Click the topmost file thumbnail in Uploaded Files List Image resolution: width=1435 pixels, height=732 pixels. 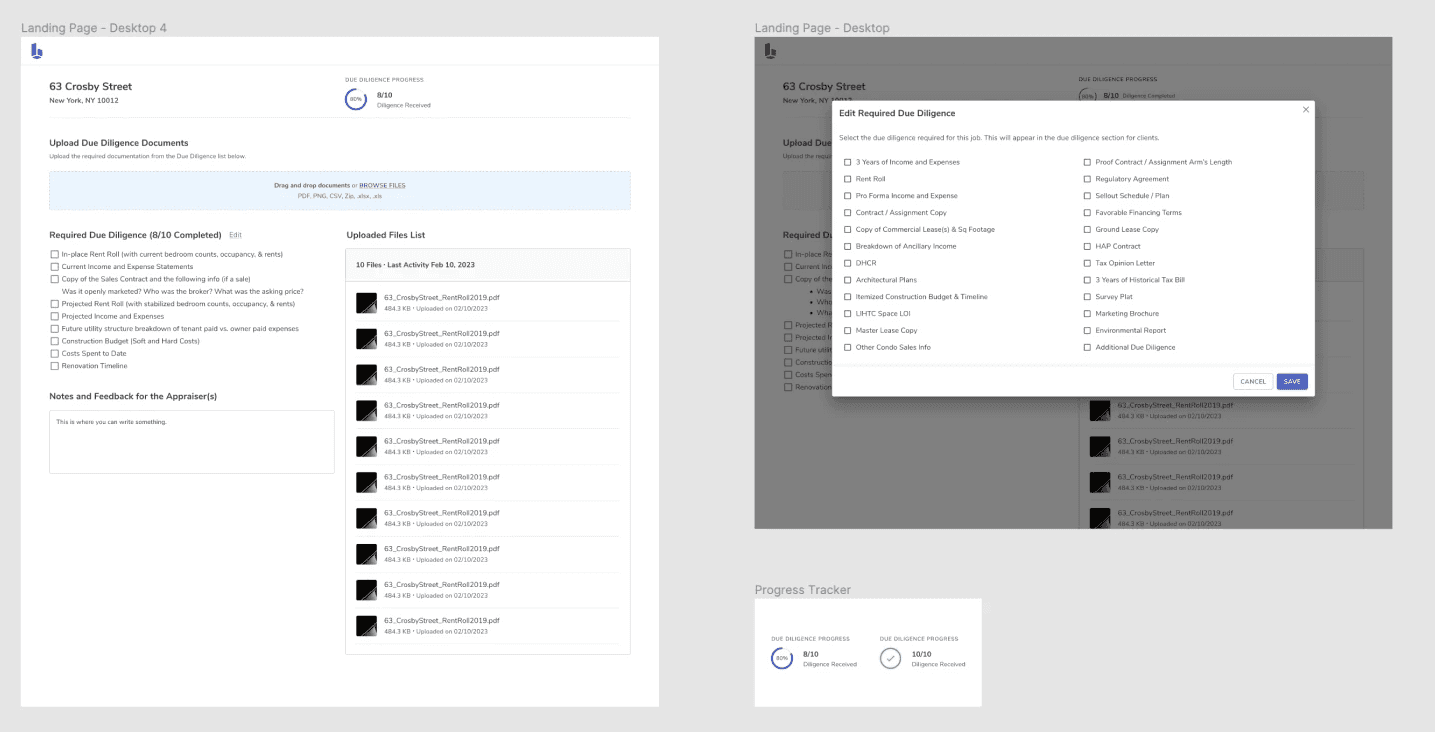(x=366, y=302)
